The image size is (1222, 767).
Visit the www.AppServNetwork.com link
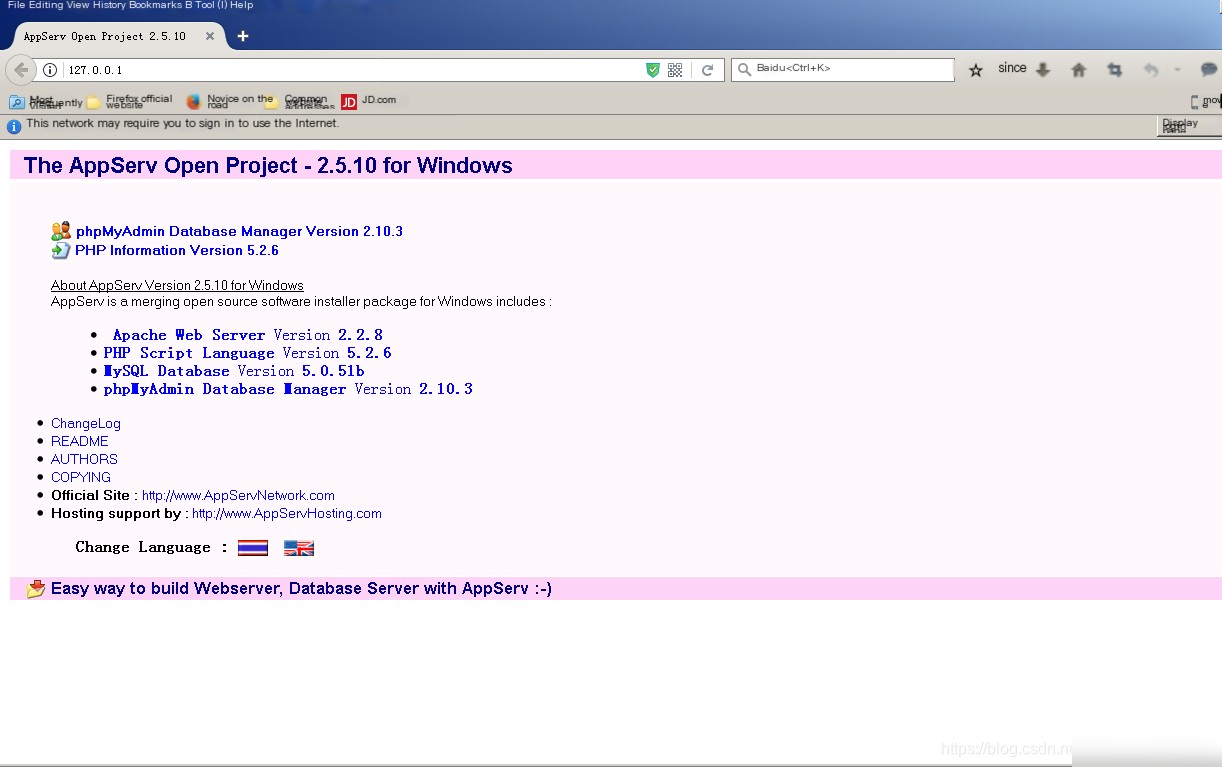point(238,495)
